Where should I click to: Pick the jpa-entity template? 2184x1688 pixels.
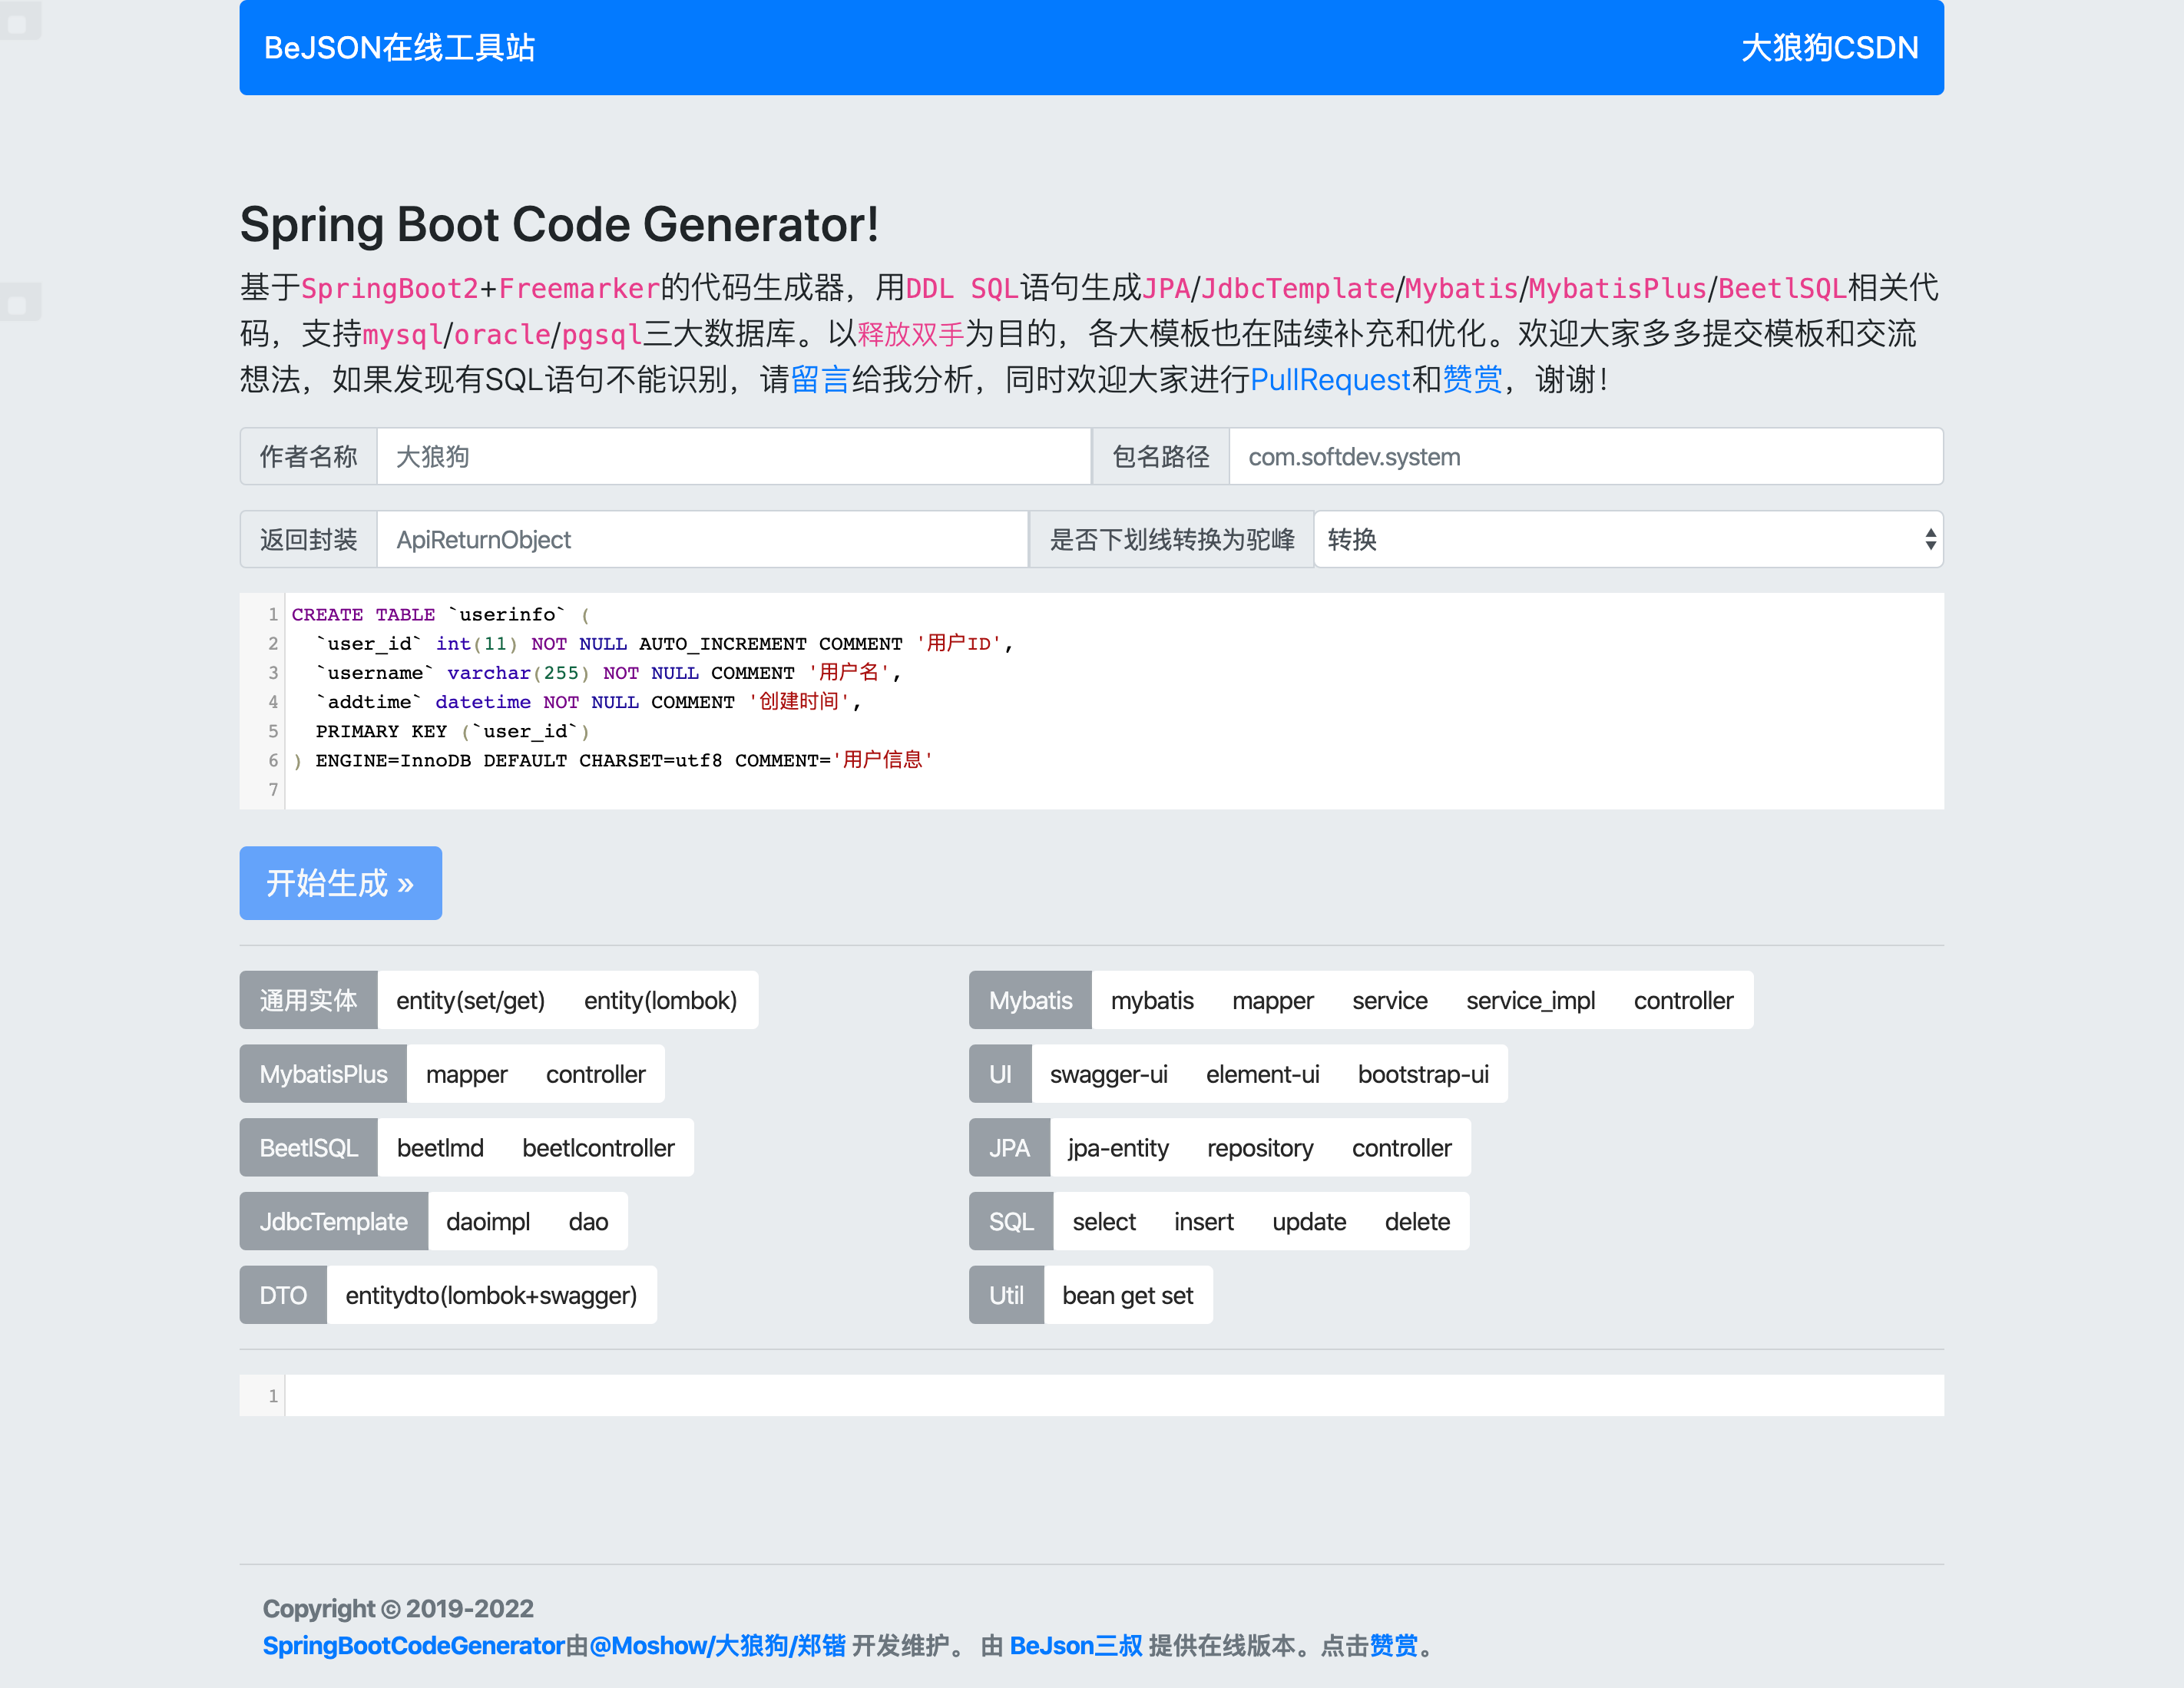pyautogui.click(x=1118, y=1148)
